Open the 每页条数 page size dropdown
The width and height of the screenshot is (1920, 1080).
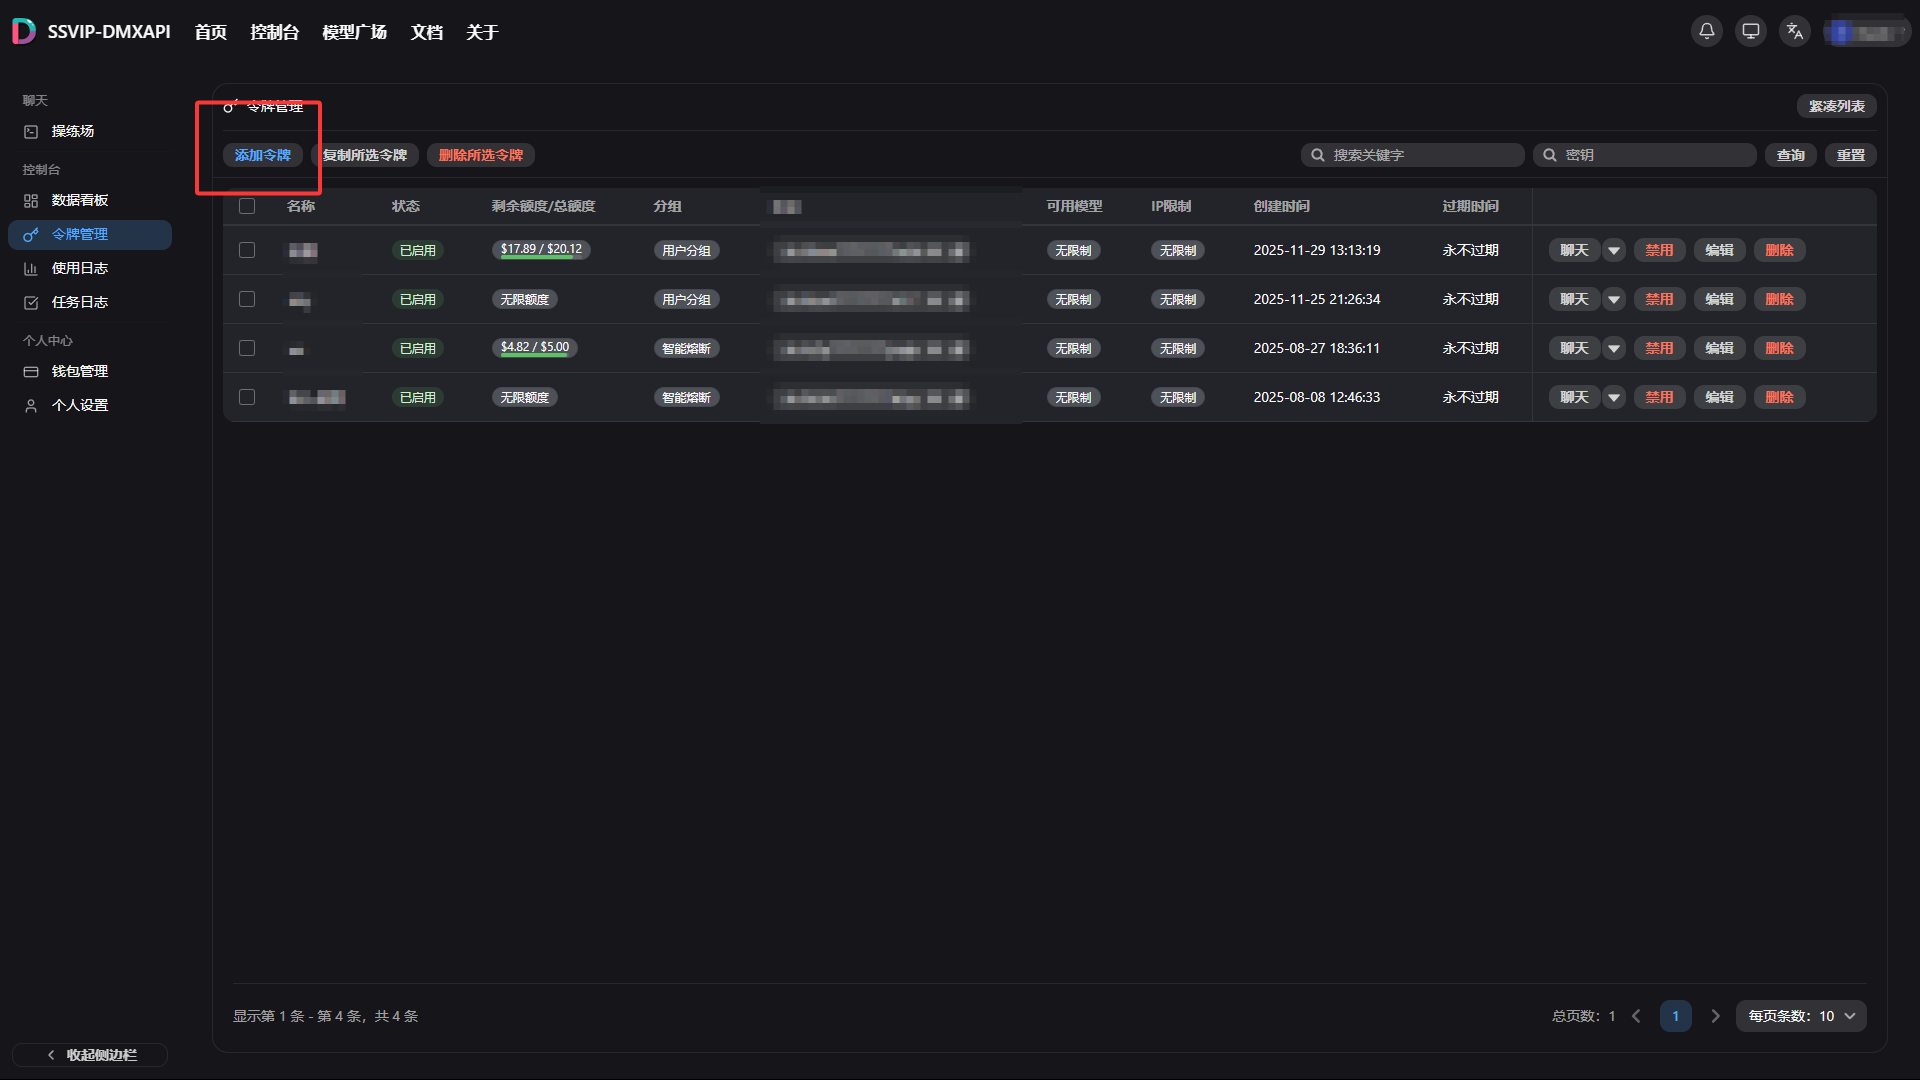pyautogui.click(x=1801, y=1016)
